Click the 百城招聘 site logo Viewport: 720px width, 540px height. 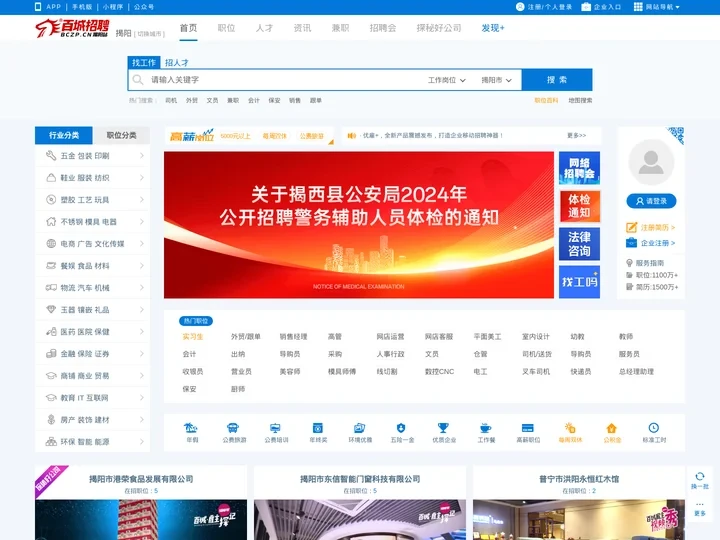point(72,28)
